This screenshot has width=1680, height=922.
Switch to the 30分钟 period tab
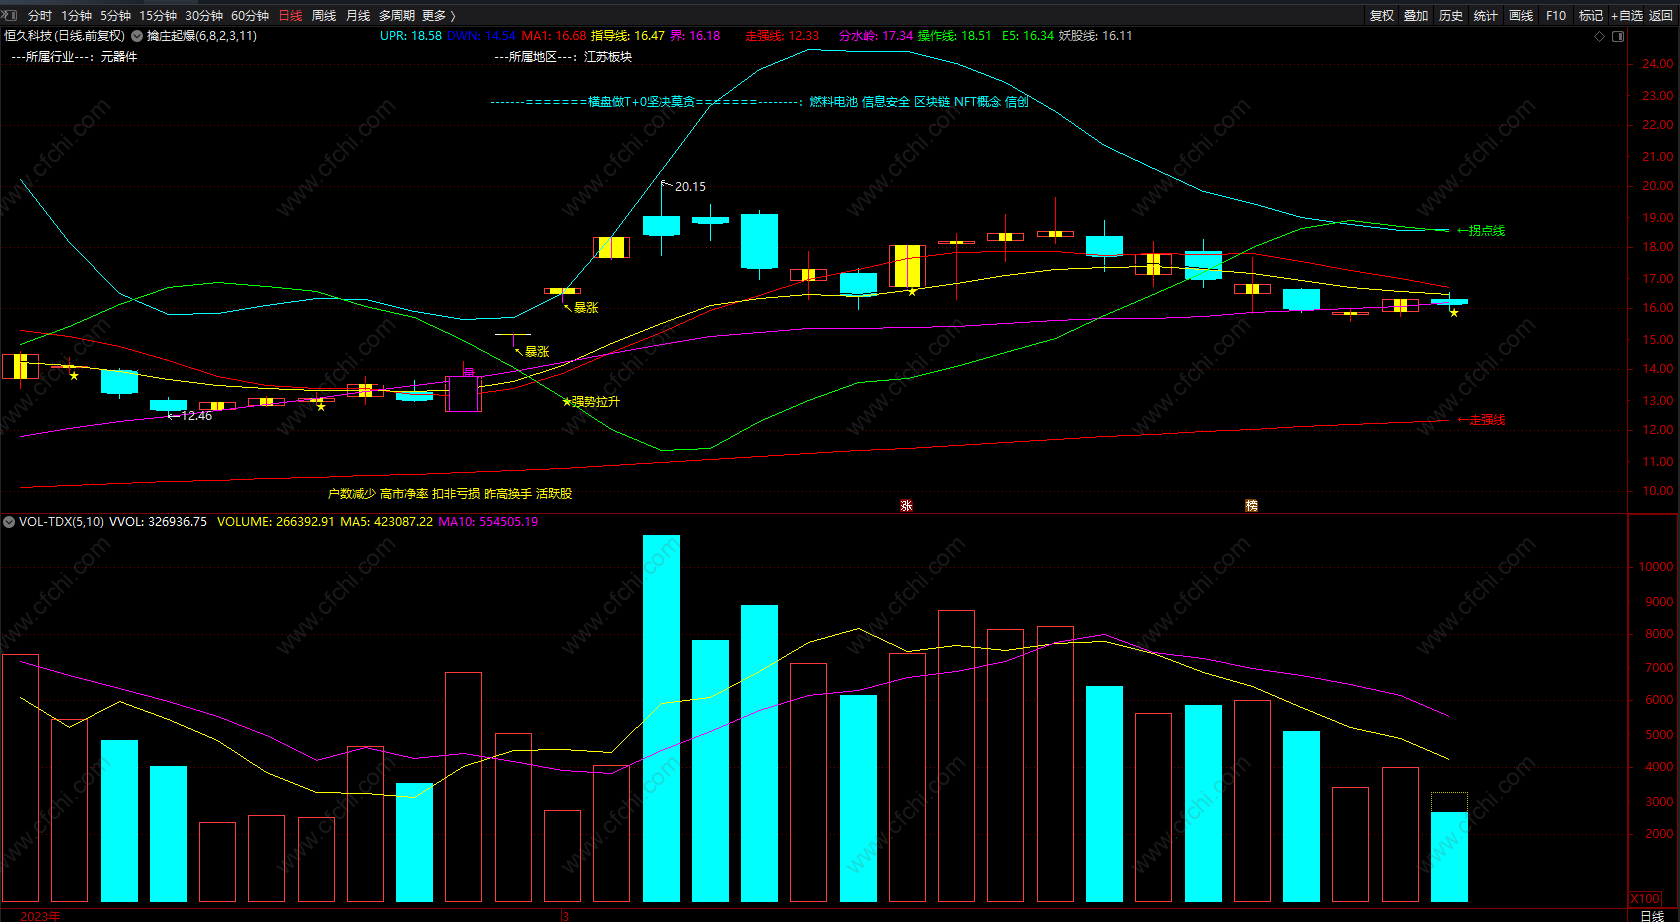[204, 16]
